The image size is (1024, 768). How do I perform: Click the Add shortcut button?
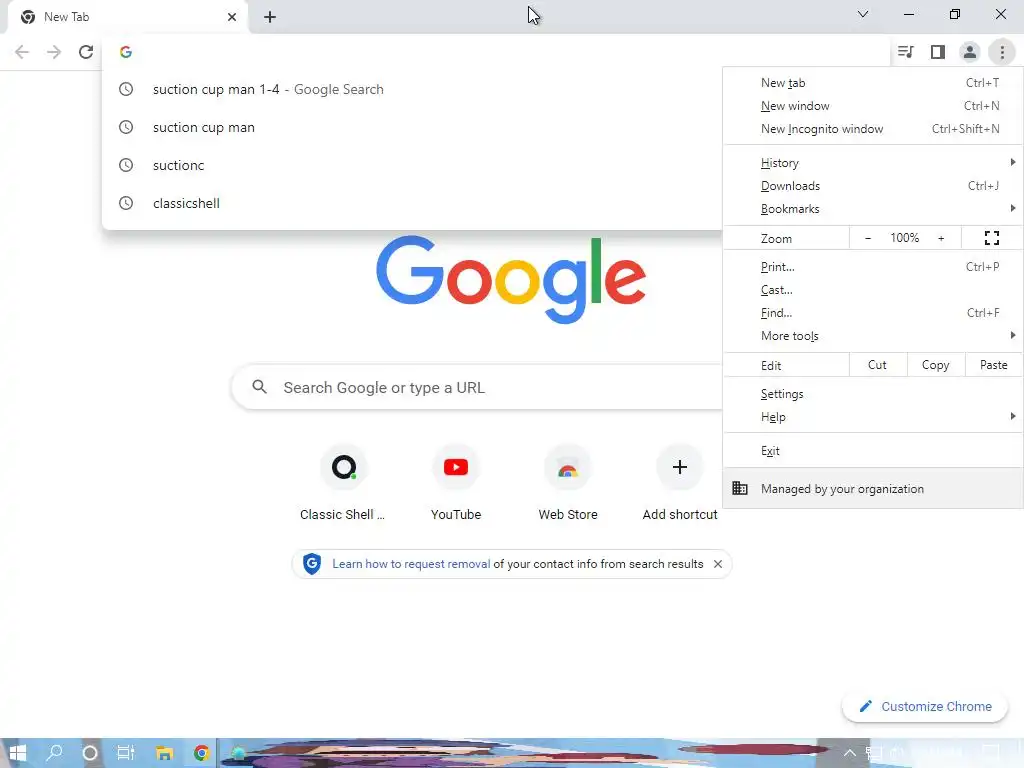pyautogui.click(x=680, y=483)
